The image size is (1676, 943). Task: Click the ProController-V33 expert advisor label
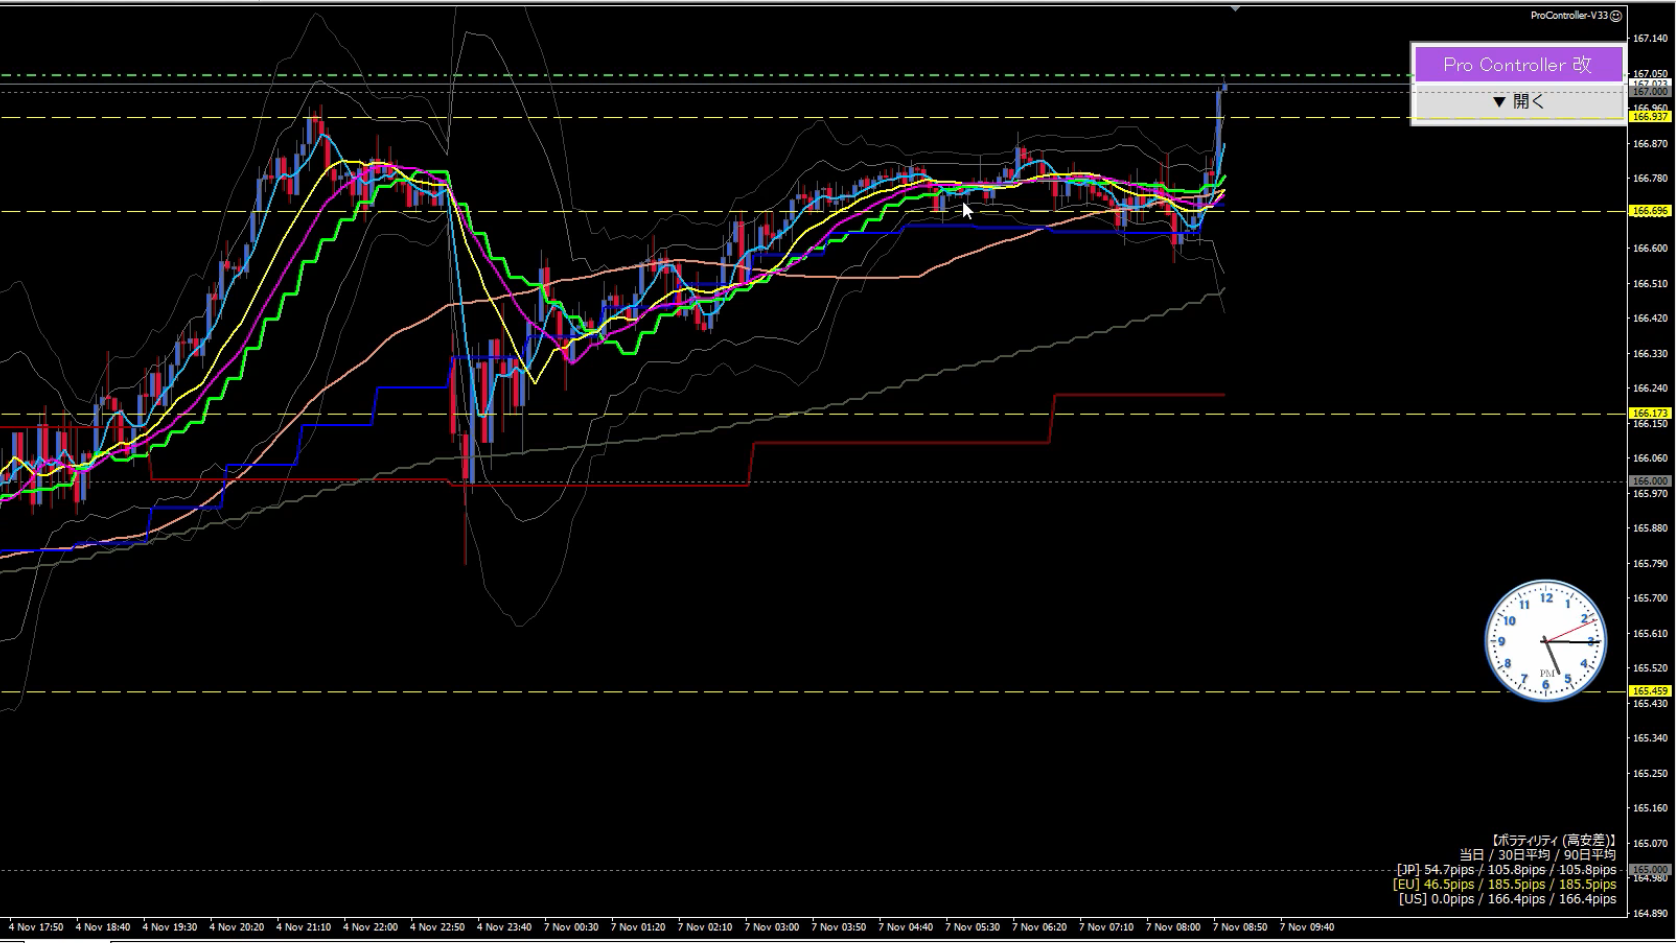(x=1569, y=15)
